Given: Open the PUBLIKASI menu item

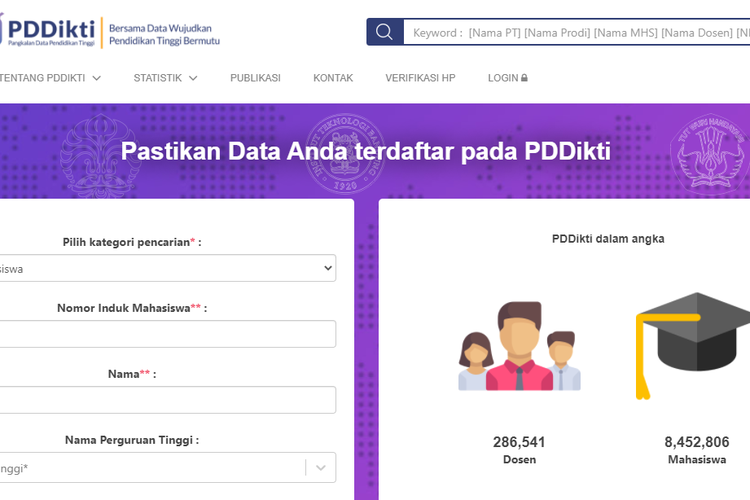Looking at the screenshot, I should coord(255,78).
